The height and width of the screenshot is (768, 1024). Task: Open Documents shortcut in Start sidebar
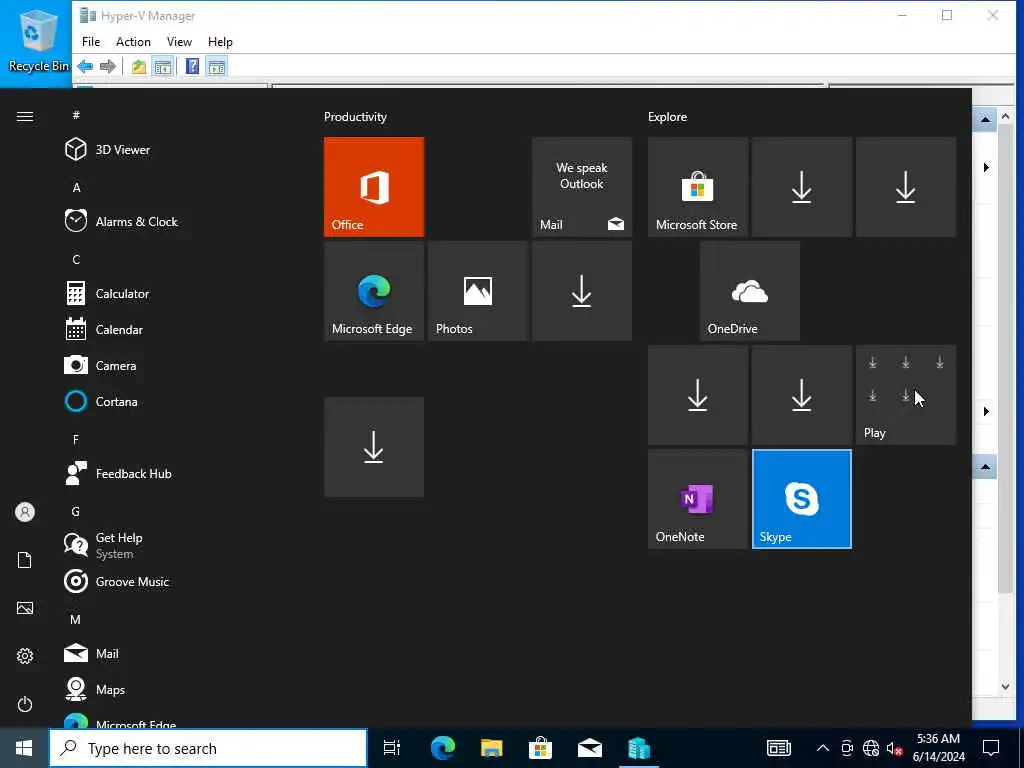pos(25,560)
